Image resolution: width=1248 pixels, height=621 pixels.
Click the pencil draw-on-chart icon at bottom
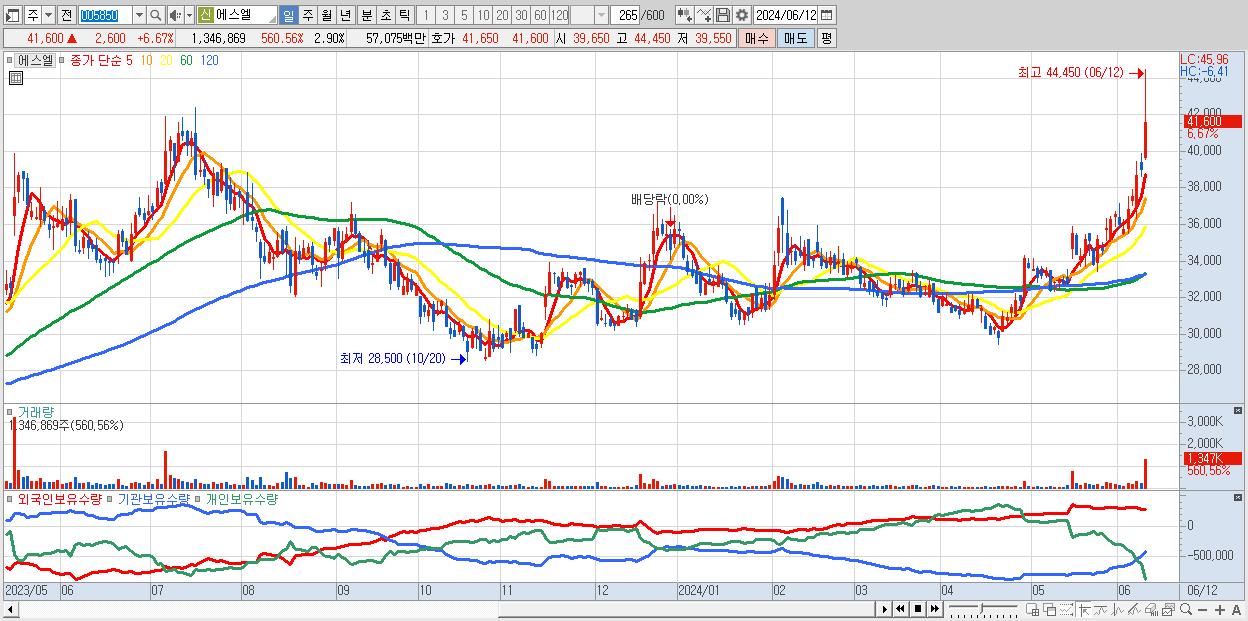pyautogui.click(x=1134, y=609)
